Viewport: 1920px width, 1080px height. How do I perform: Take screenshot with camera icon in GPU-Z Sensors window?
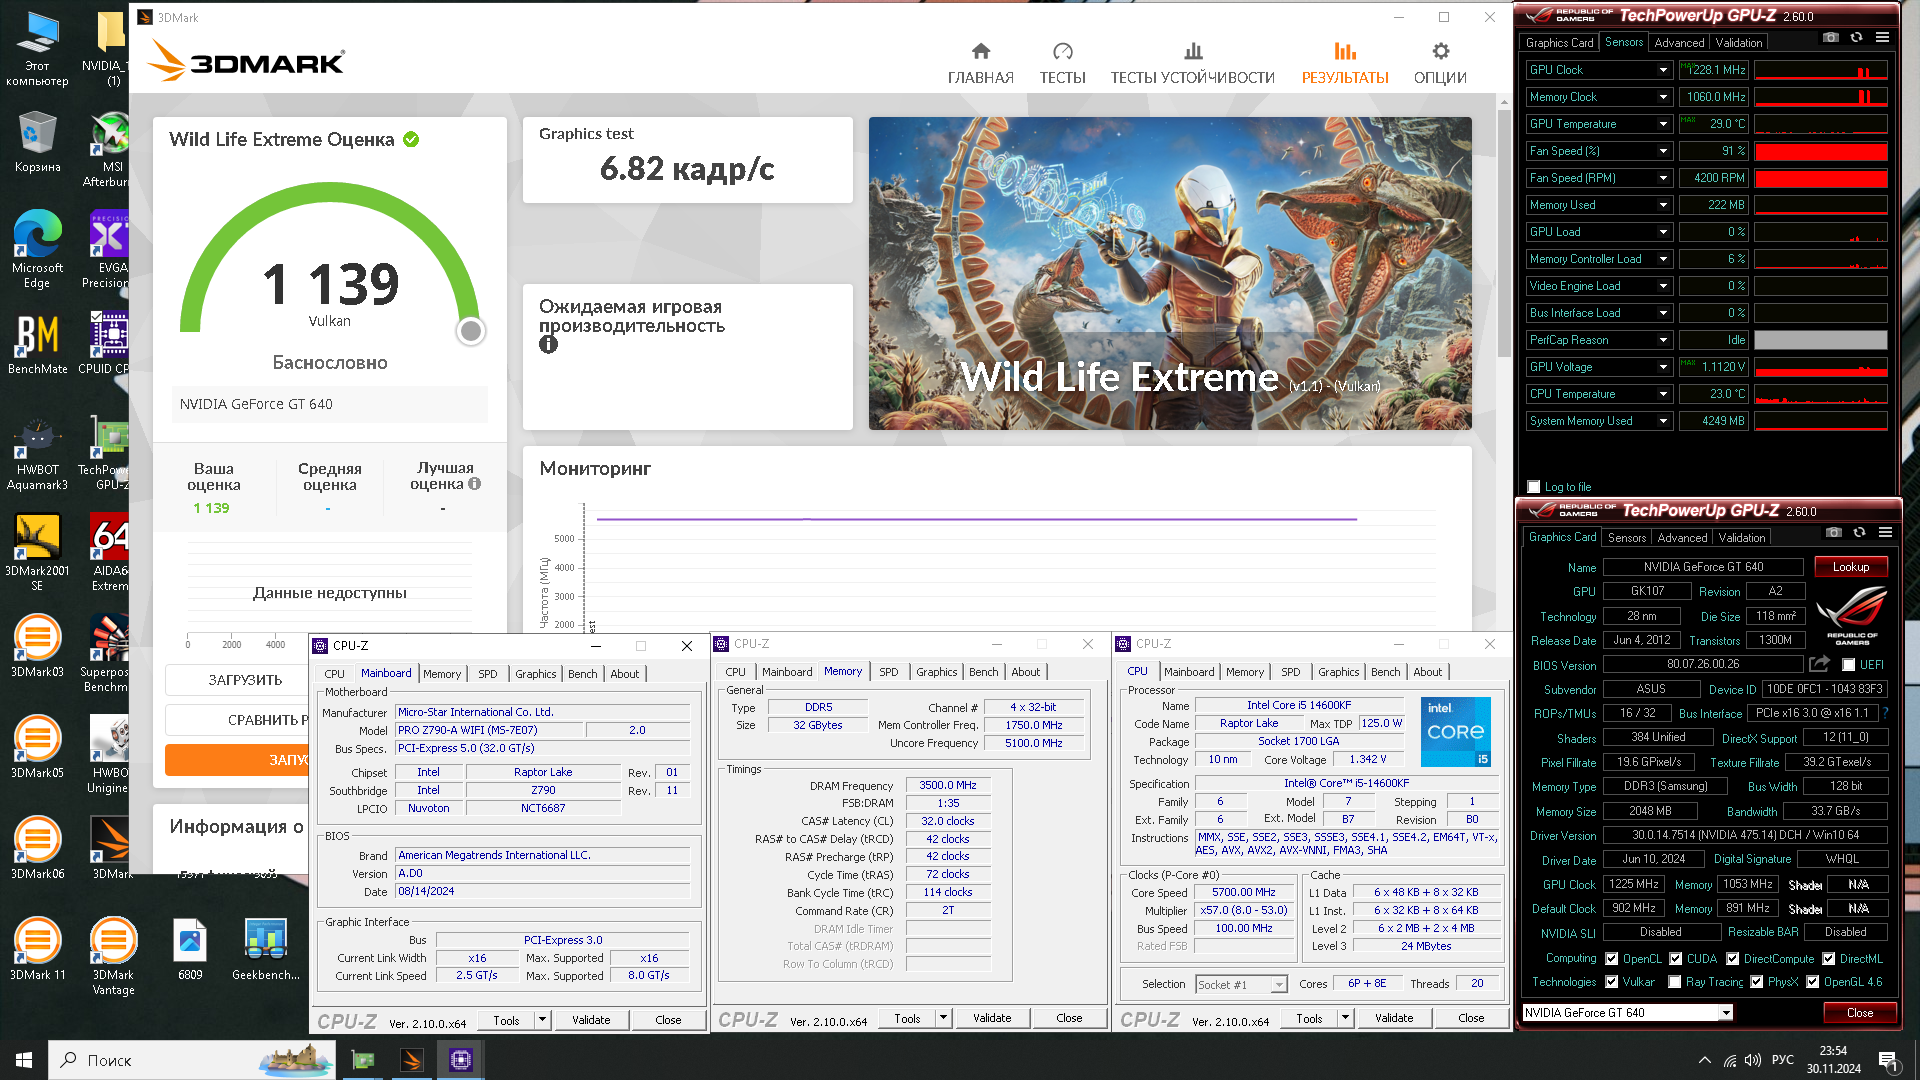[x=1830, y=38]
